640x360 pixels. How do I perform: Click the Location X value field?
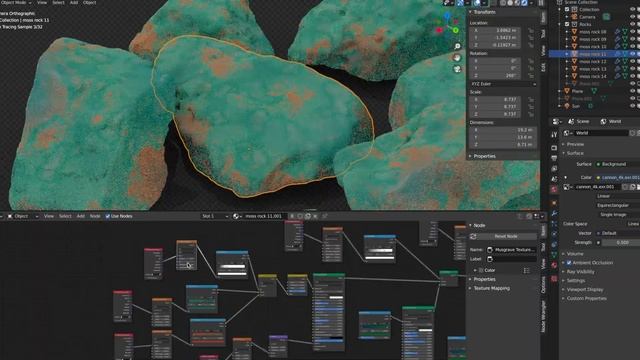pyautogui.click(x=496, y=31)
